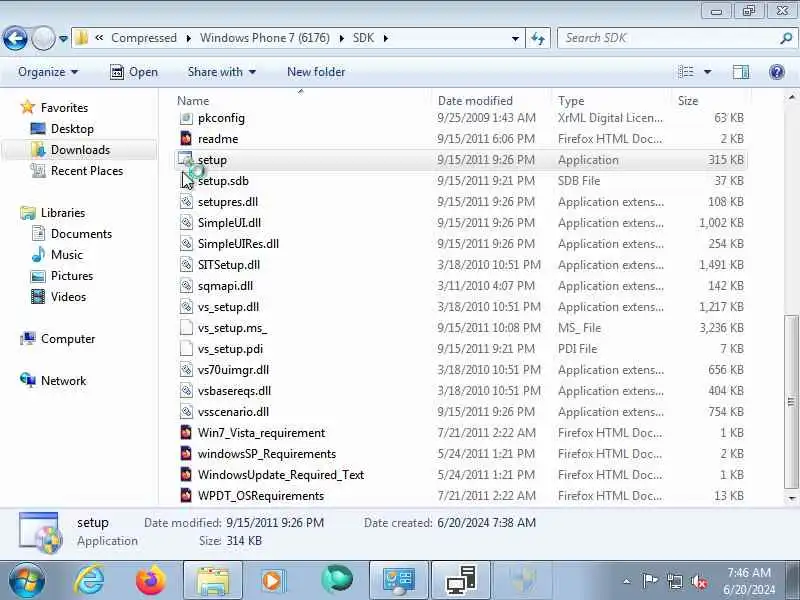Click the SITSetup.dll file icon

[x=186, y=265]
